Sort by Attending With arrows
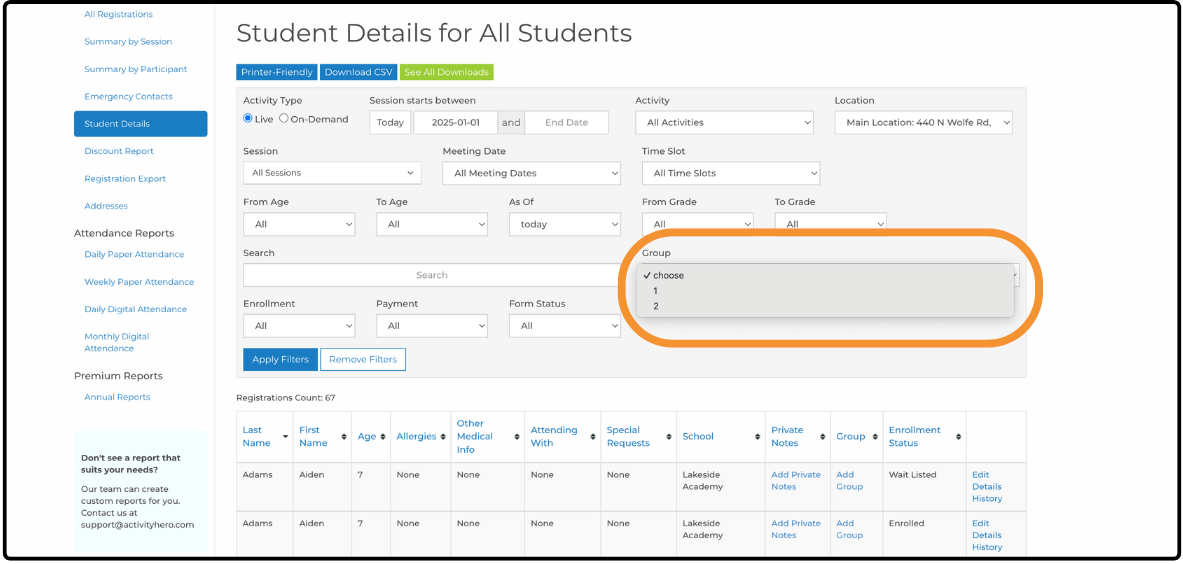 pyautogui.click(x=593, y=437)
